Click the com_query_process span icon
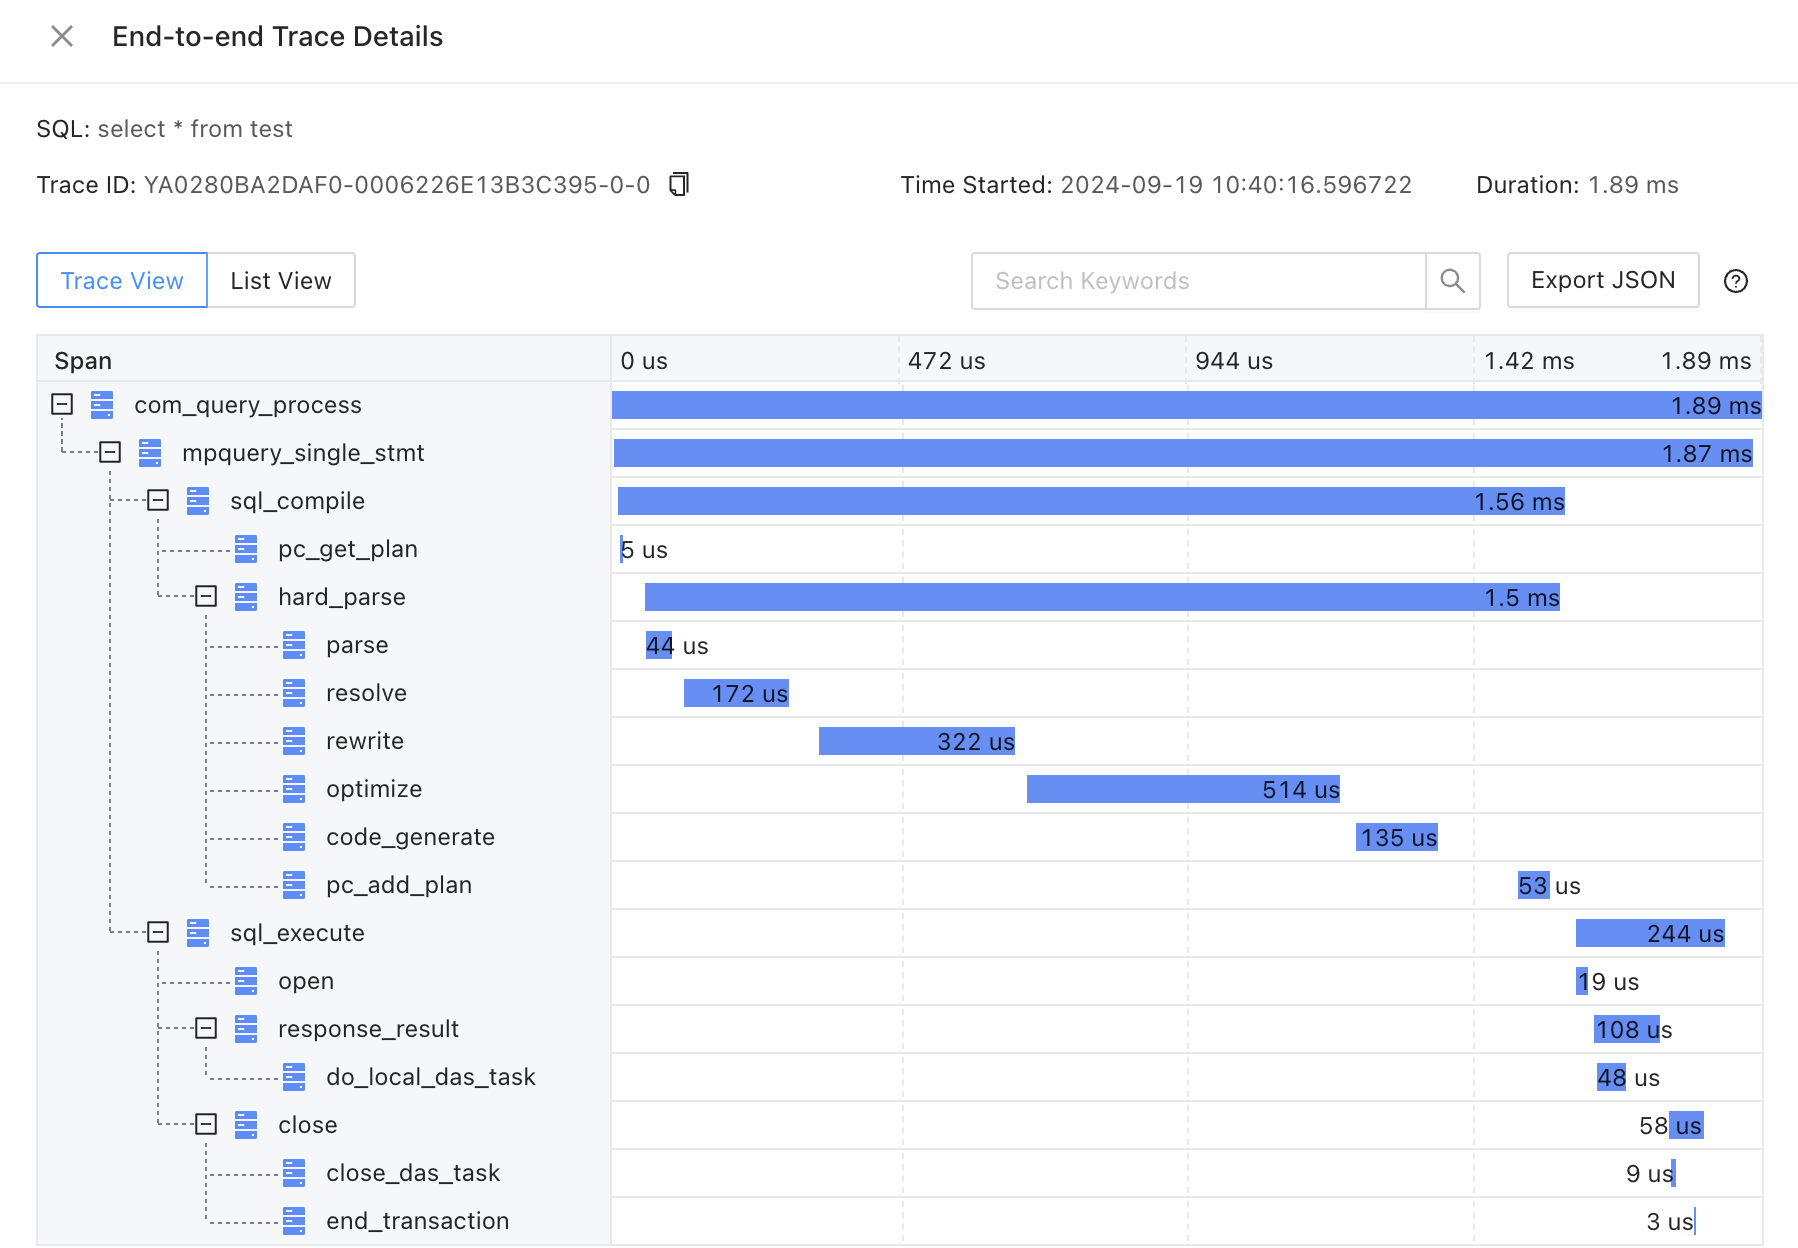Viewport: 1798px width, 1248px height. point(102,405)
